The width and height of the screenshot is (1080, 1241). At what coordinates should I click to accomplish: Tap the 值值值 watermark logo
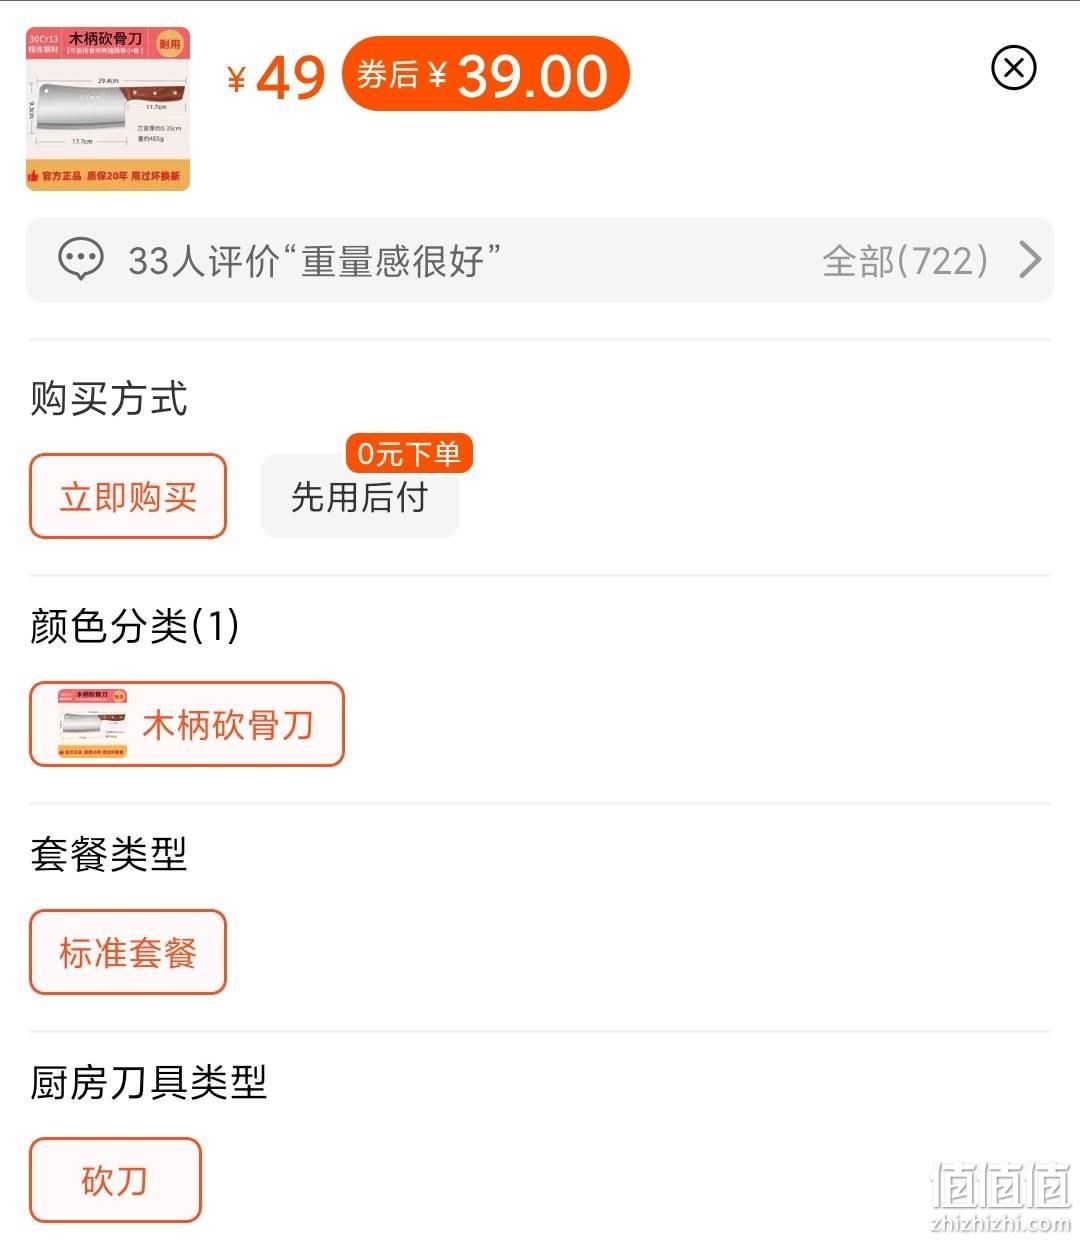(x=1000, y=1196)
